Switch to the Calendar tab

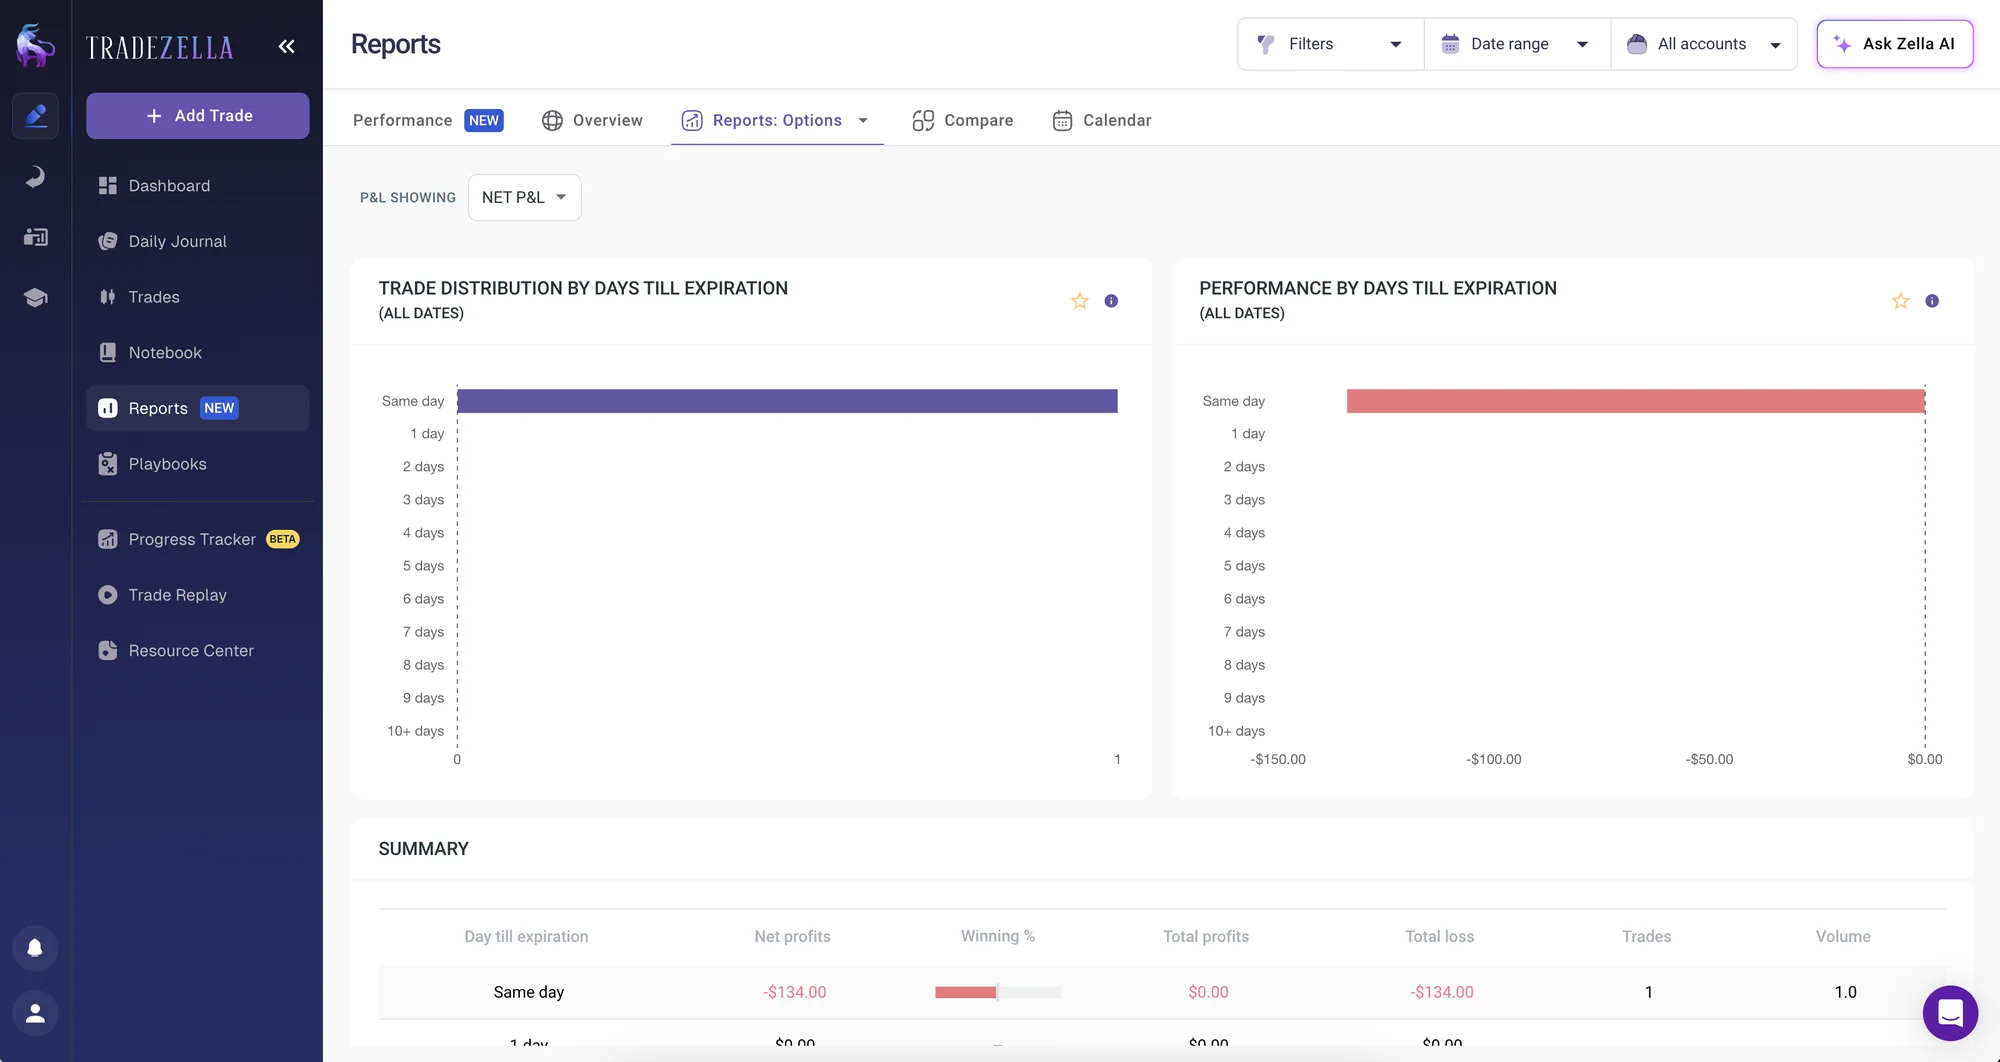coord(1102,120)
